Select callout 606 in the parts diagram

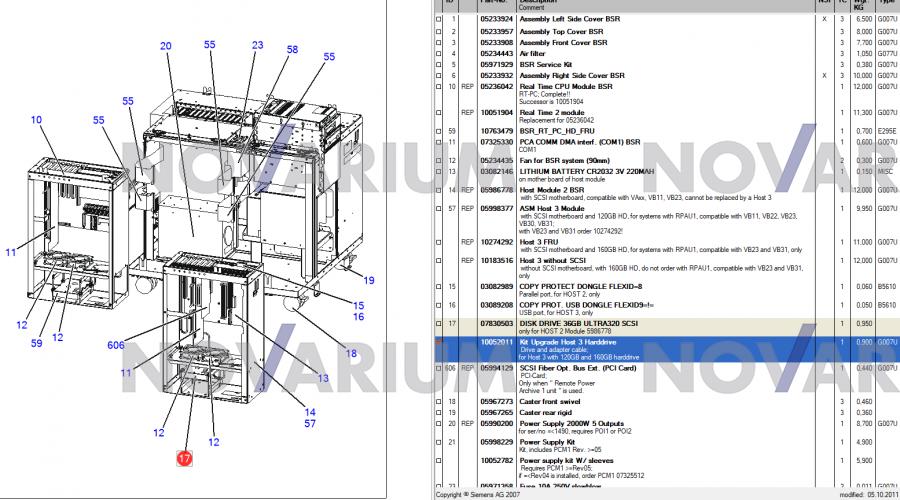point(118,345)
